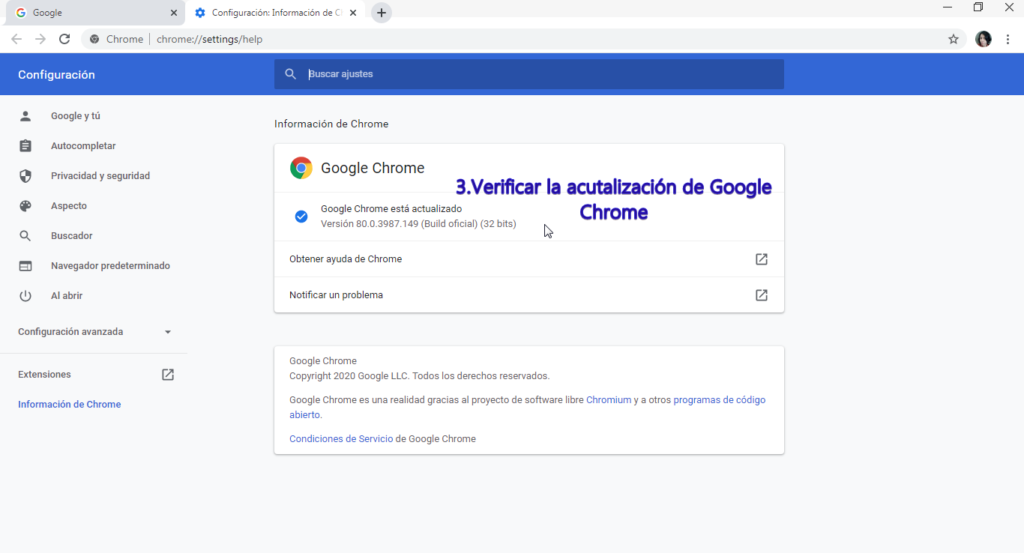
Task: Close the Configuración settings tab
Action: 353,13
